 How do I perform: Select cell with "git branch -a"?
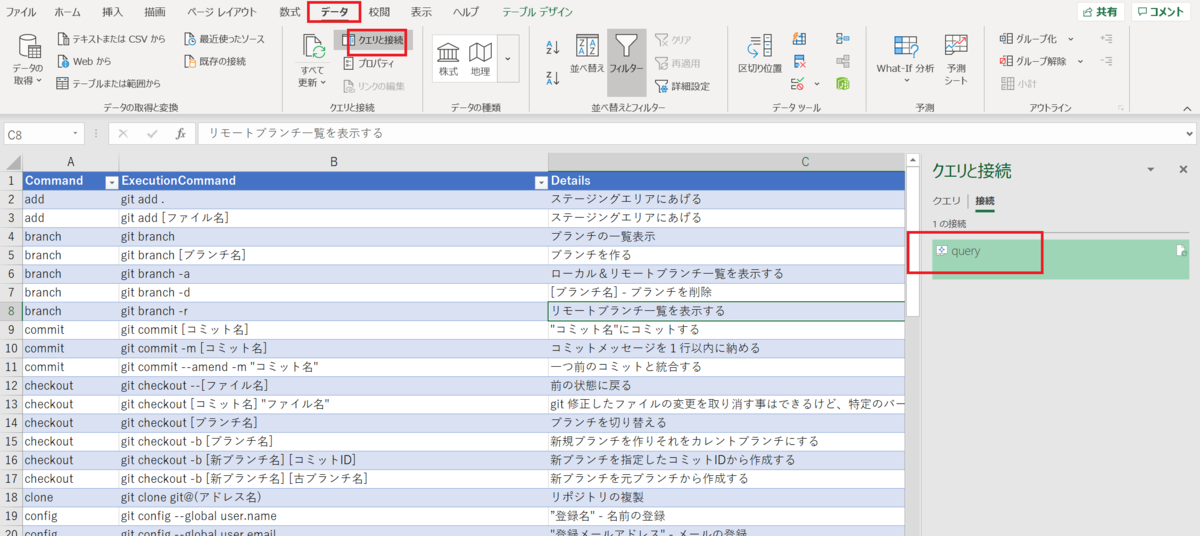(333, 273)
